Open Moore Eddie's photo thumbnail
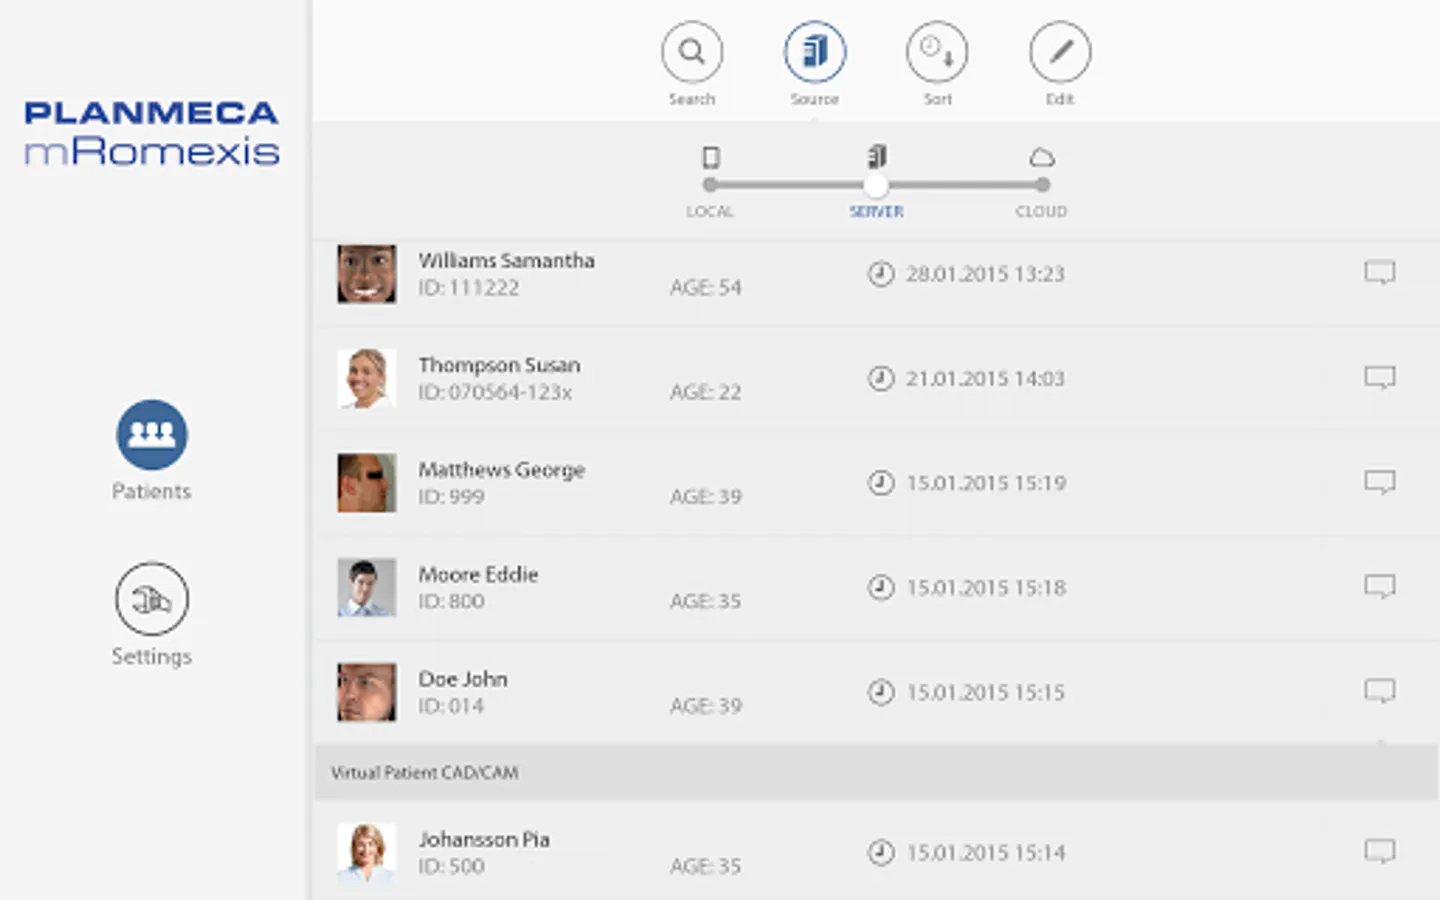Viewport: 1440px width, 900px height. pyautogui.click(x=367, y=588)
